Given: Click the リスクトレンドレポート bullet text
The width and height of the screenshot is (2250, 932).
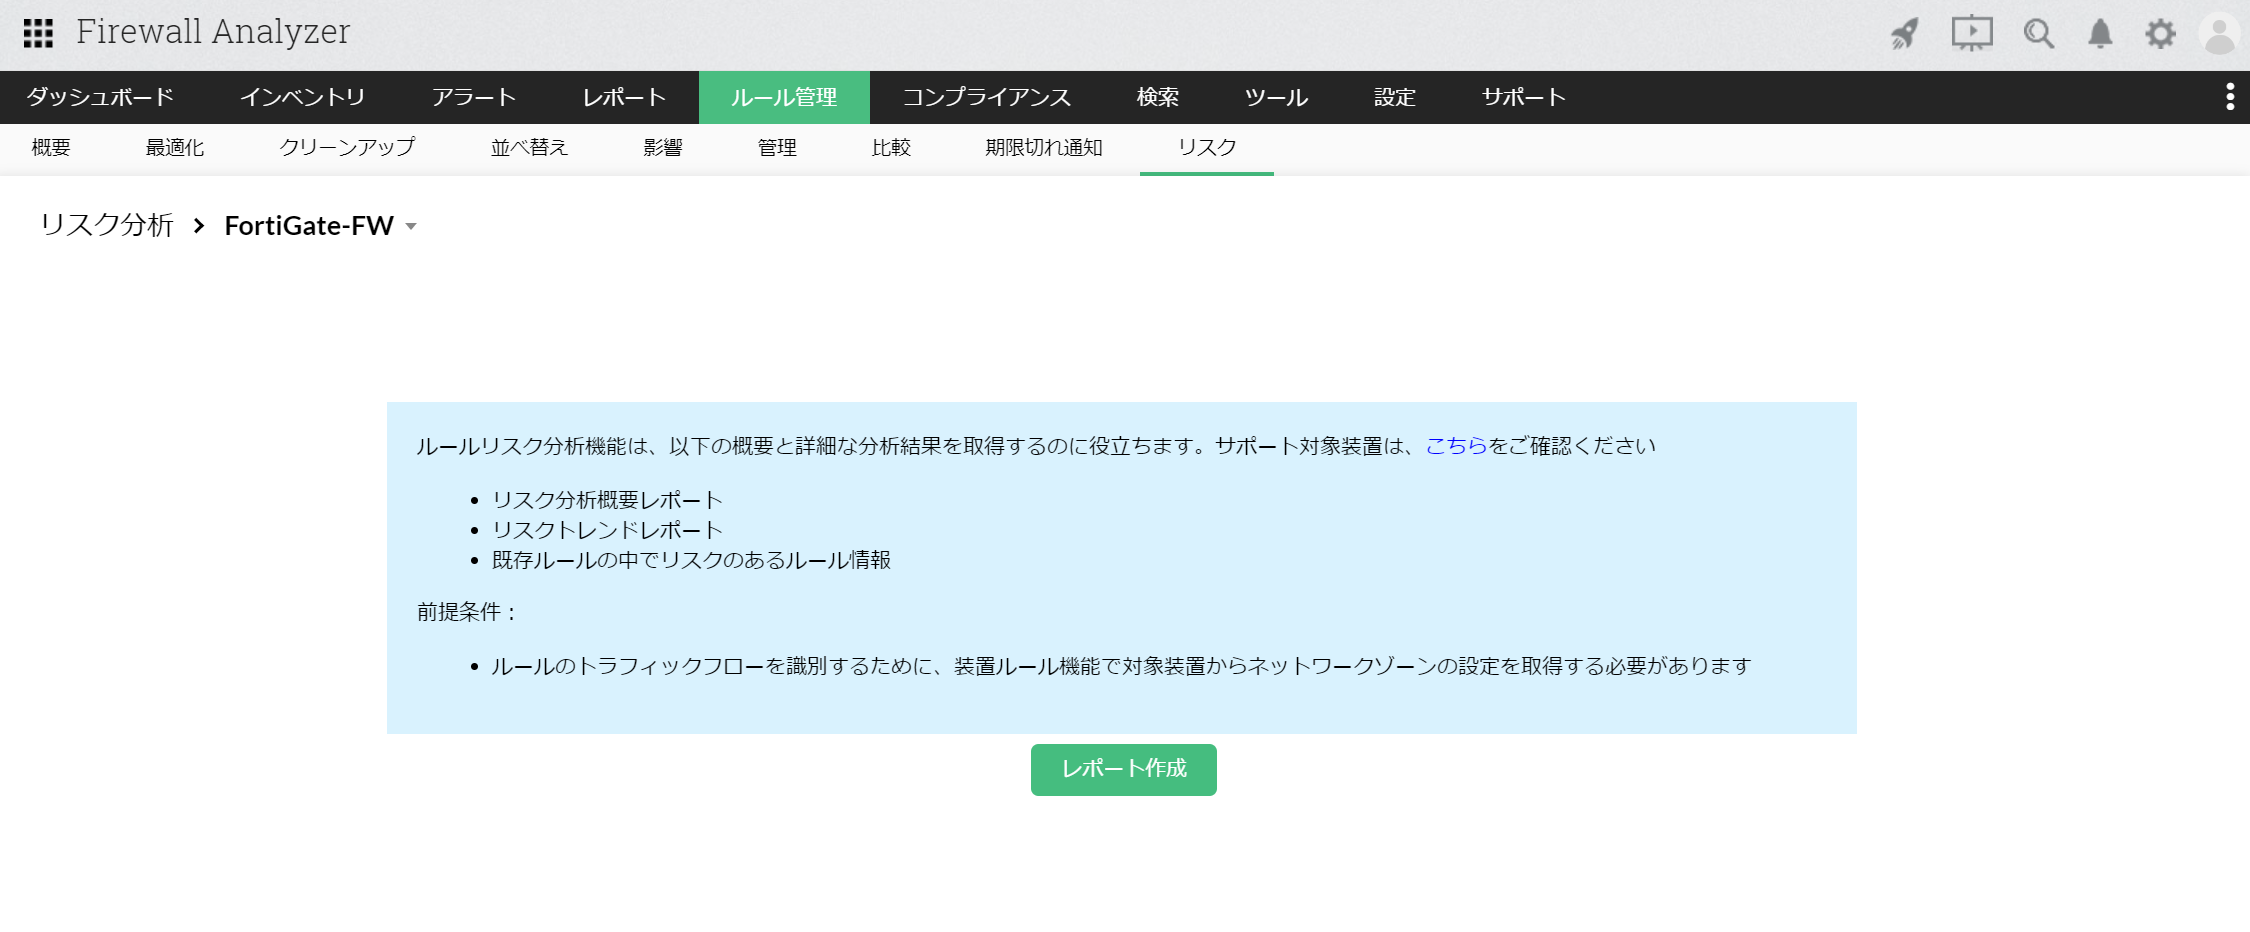Looking at the screenshot, I should (x=607, y=530).
